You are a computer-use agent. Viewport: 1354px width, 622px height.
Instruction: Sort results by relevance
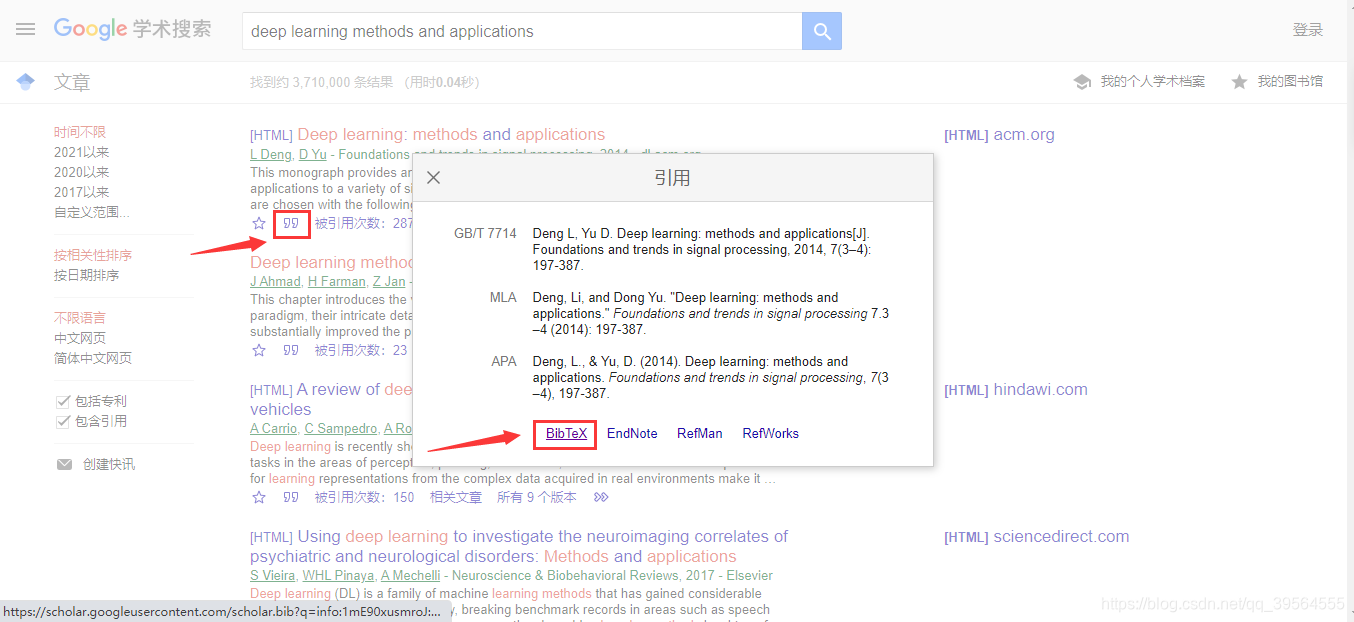[x=92, y=255]
